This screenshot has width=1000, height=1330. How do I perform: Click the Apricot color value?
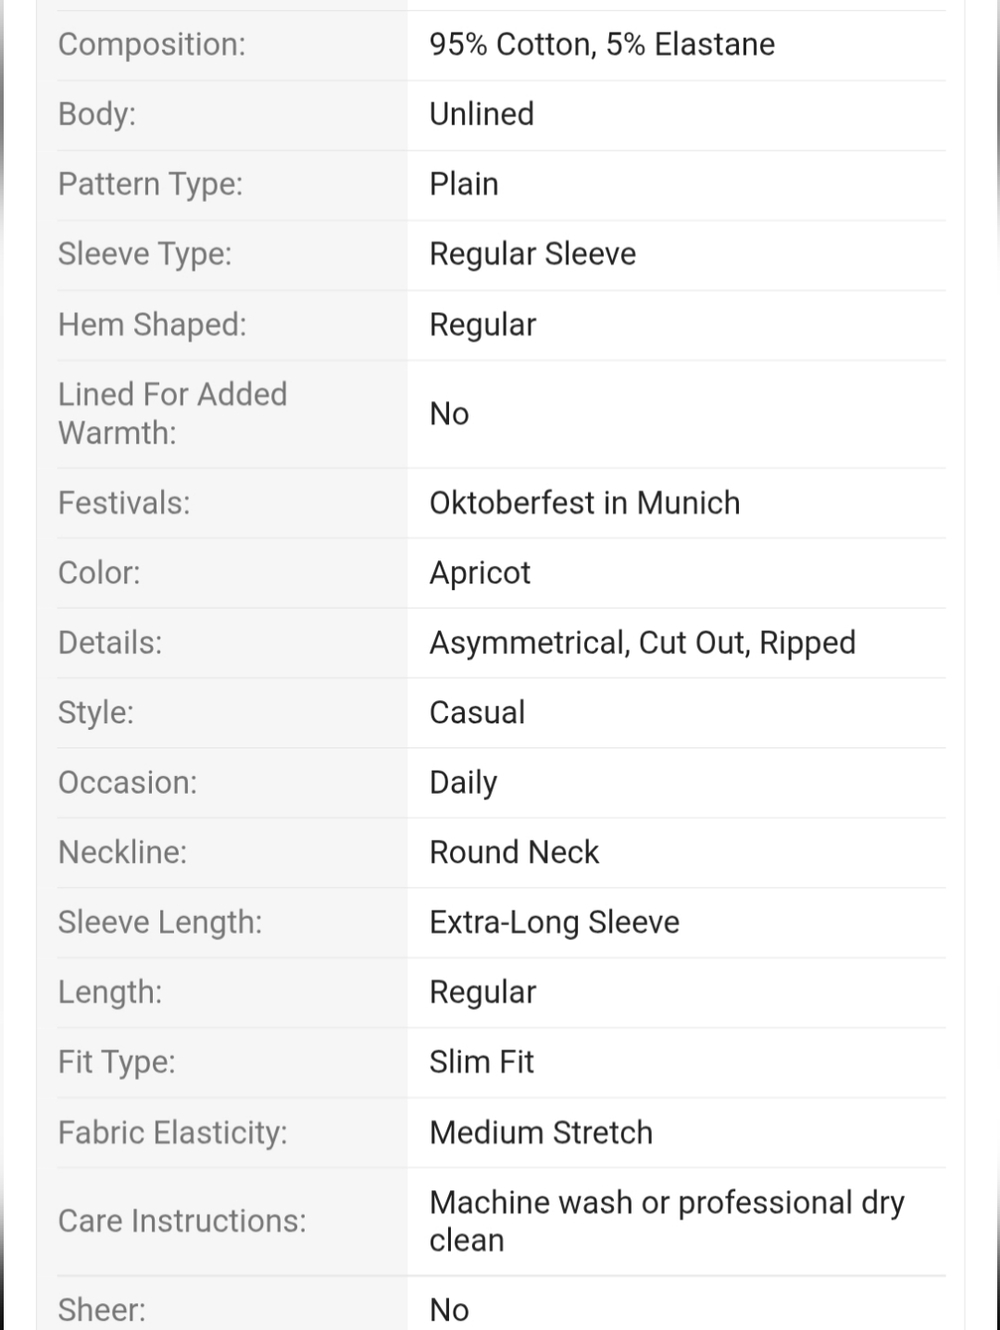[480, 573]
